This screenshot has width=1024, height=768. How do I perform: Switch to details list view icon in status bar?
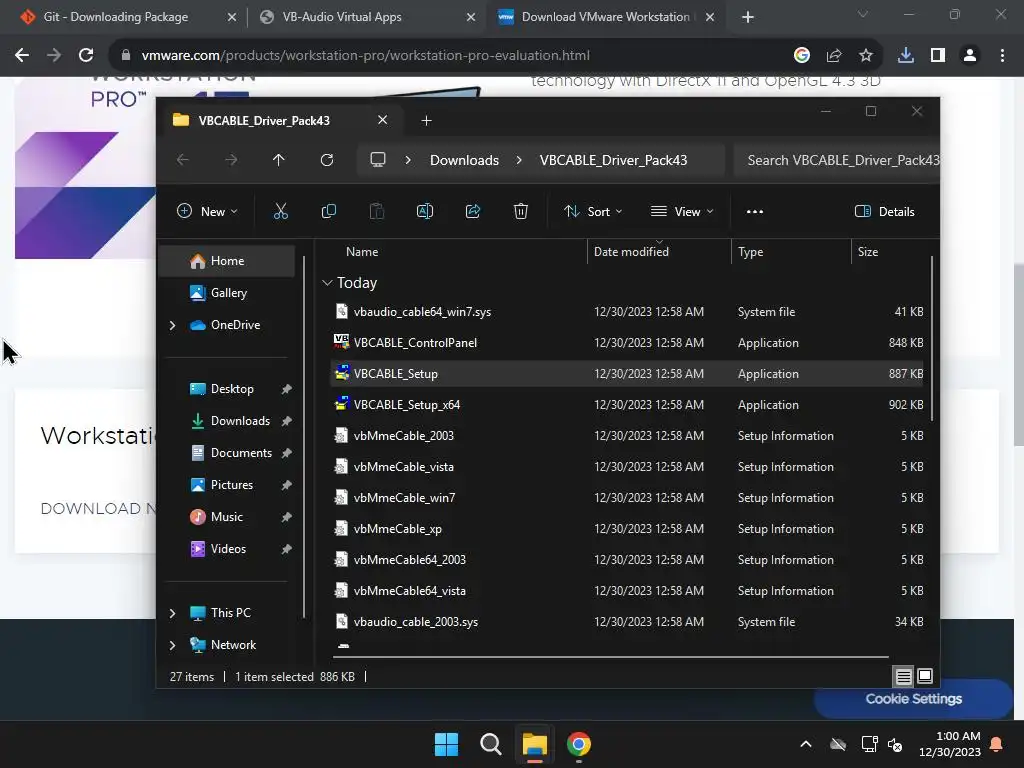coord(903,677)
